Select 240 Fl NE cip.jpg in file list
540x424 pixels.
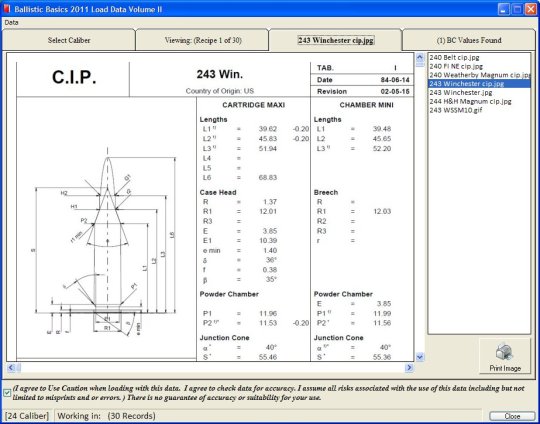click(456, 66)
